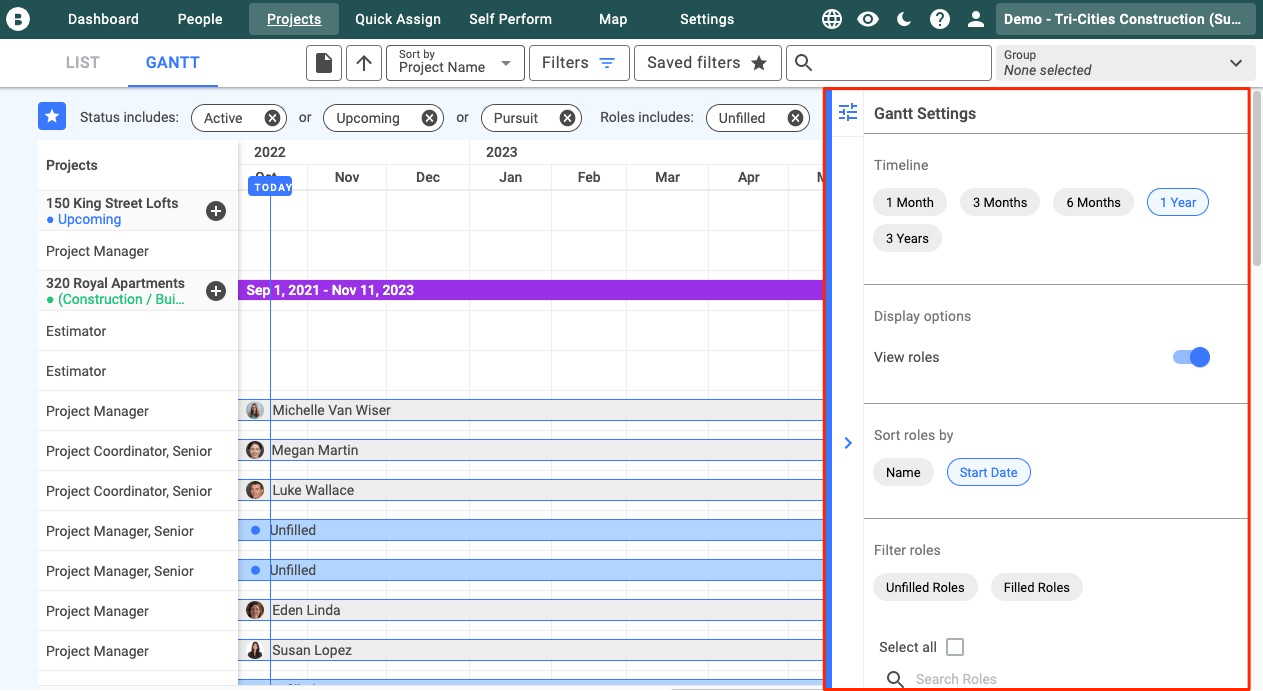Click the eye visibility icon in header
Viewport: 1263px width, 691px height.
tap(868, 19)
